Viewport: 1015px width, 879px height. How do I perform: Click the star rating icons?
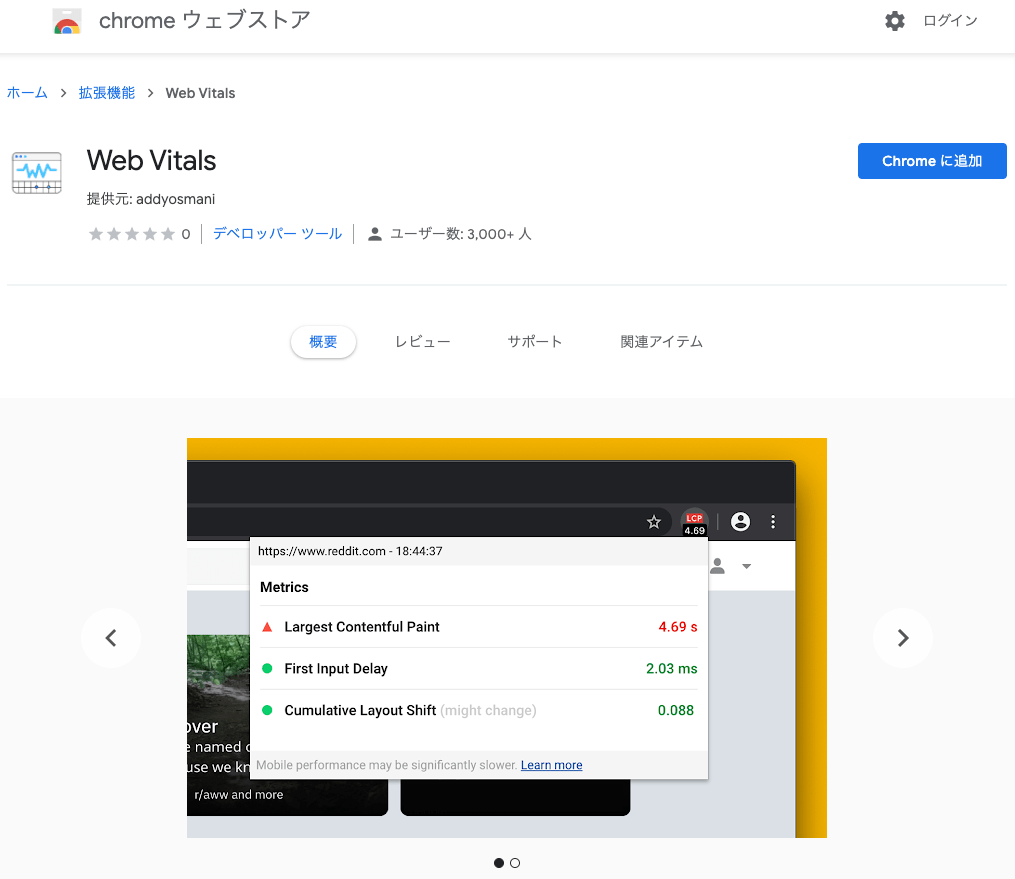click(131, 234)
